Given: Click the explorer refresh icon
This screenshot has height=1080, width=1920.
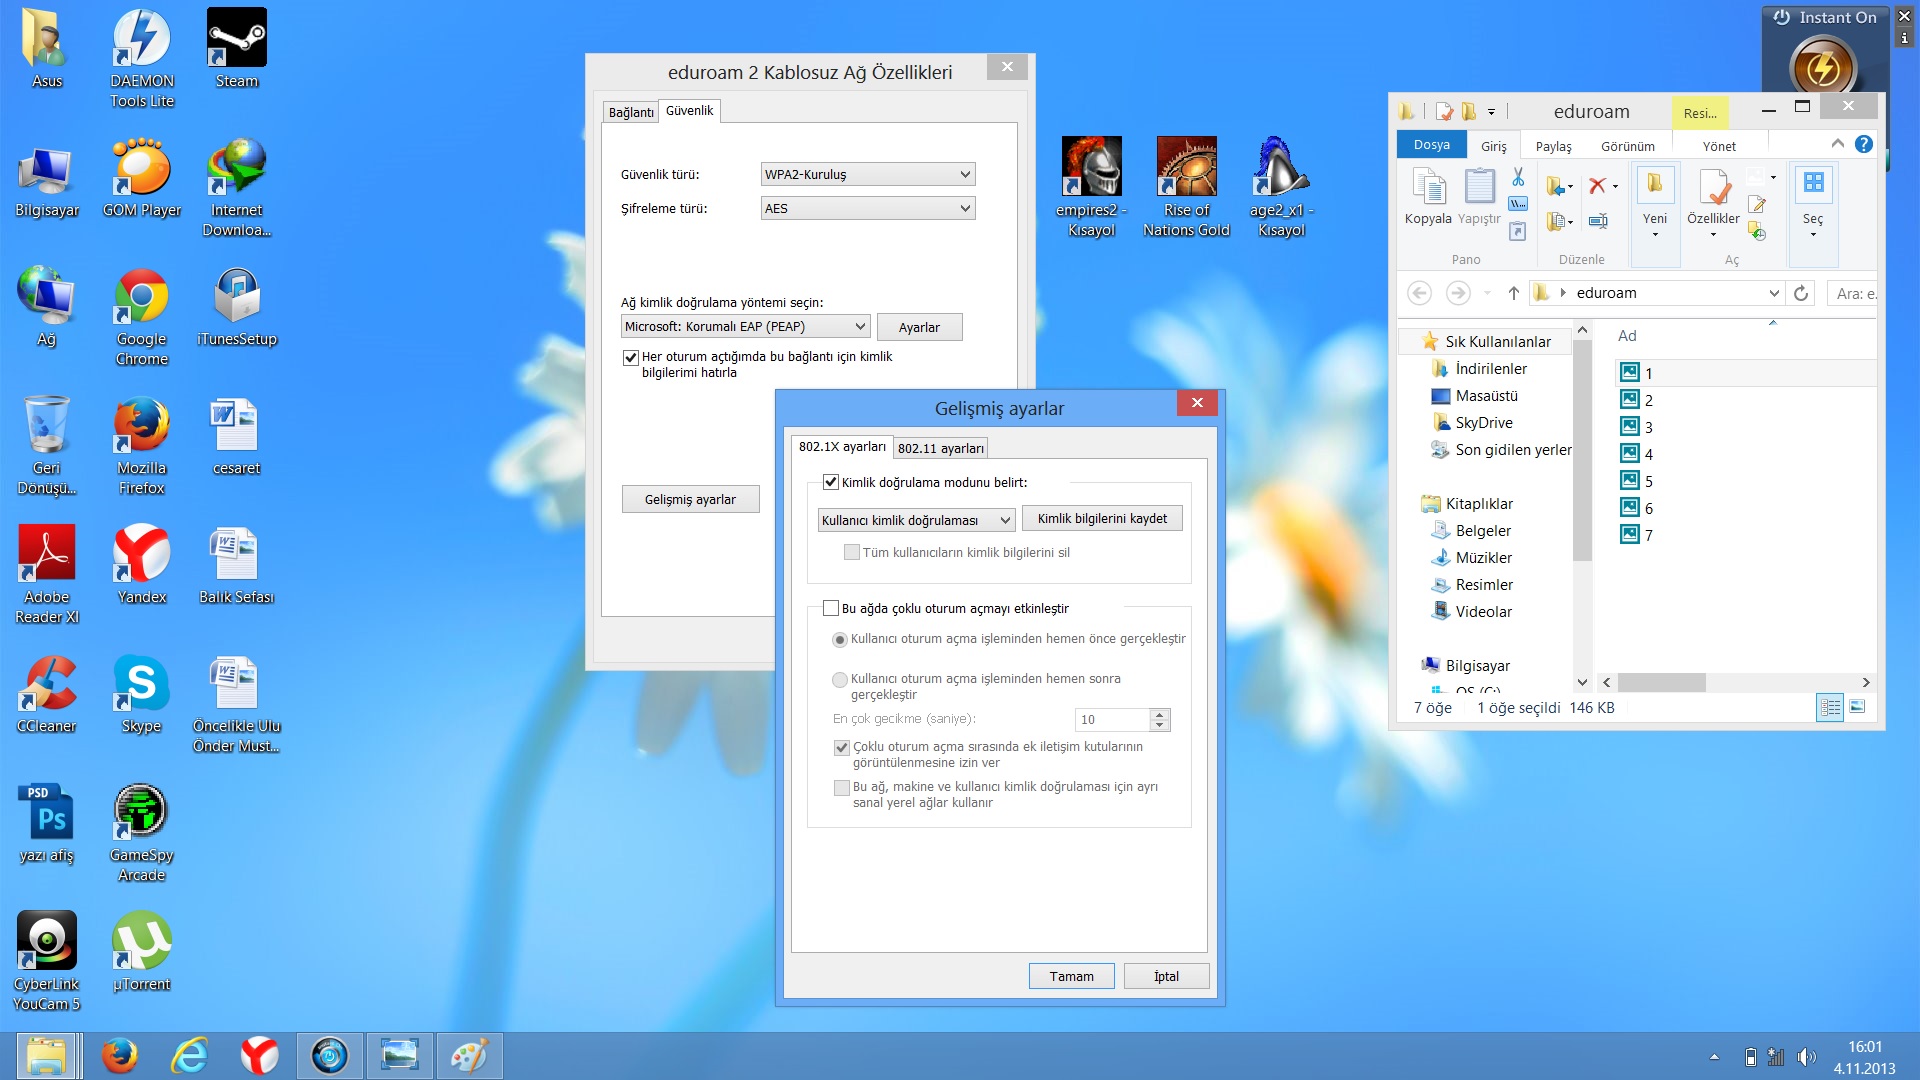Looking at the screenshot, I should (x=1801, y=293).
